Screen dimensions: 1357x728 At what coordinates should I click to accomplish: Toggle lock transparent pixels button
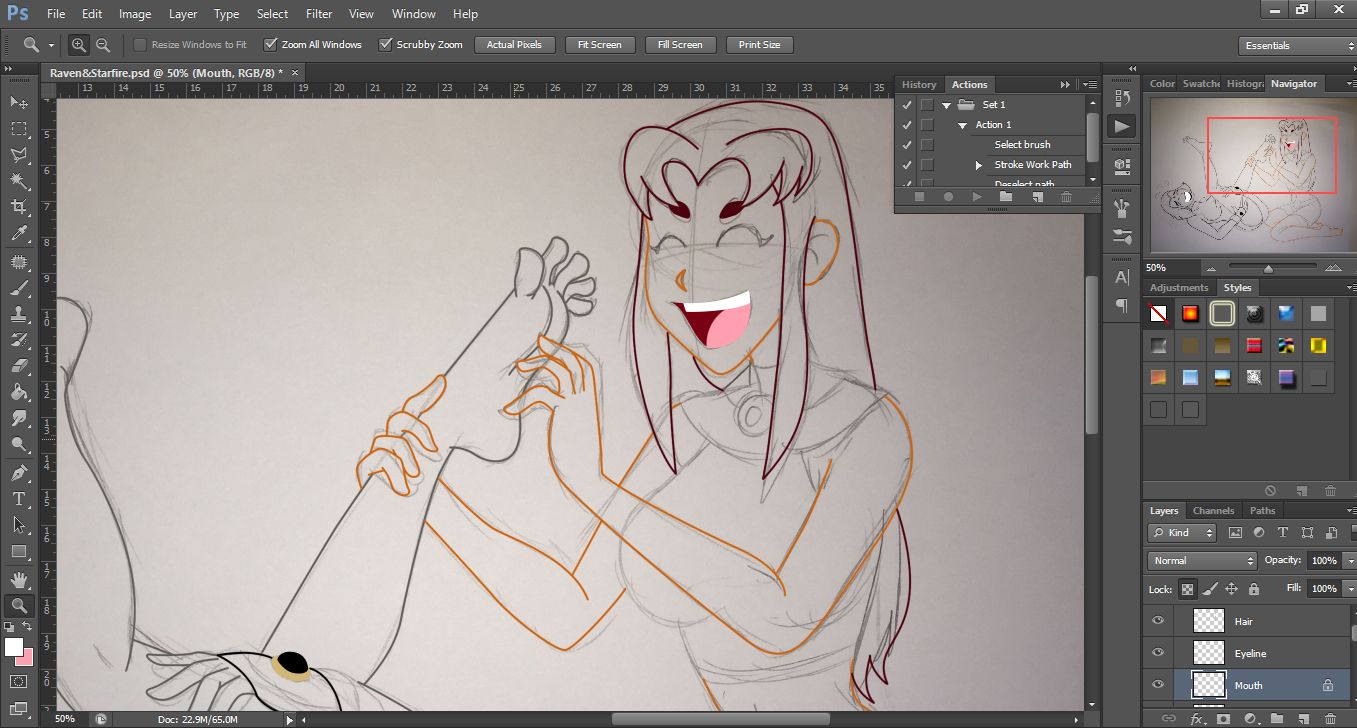click(x=1187, y=588)
